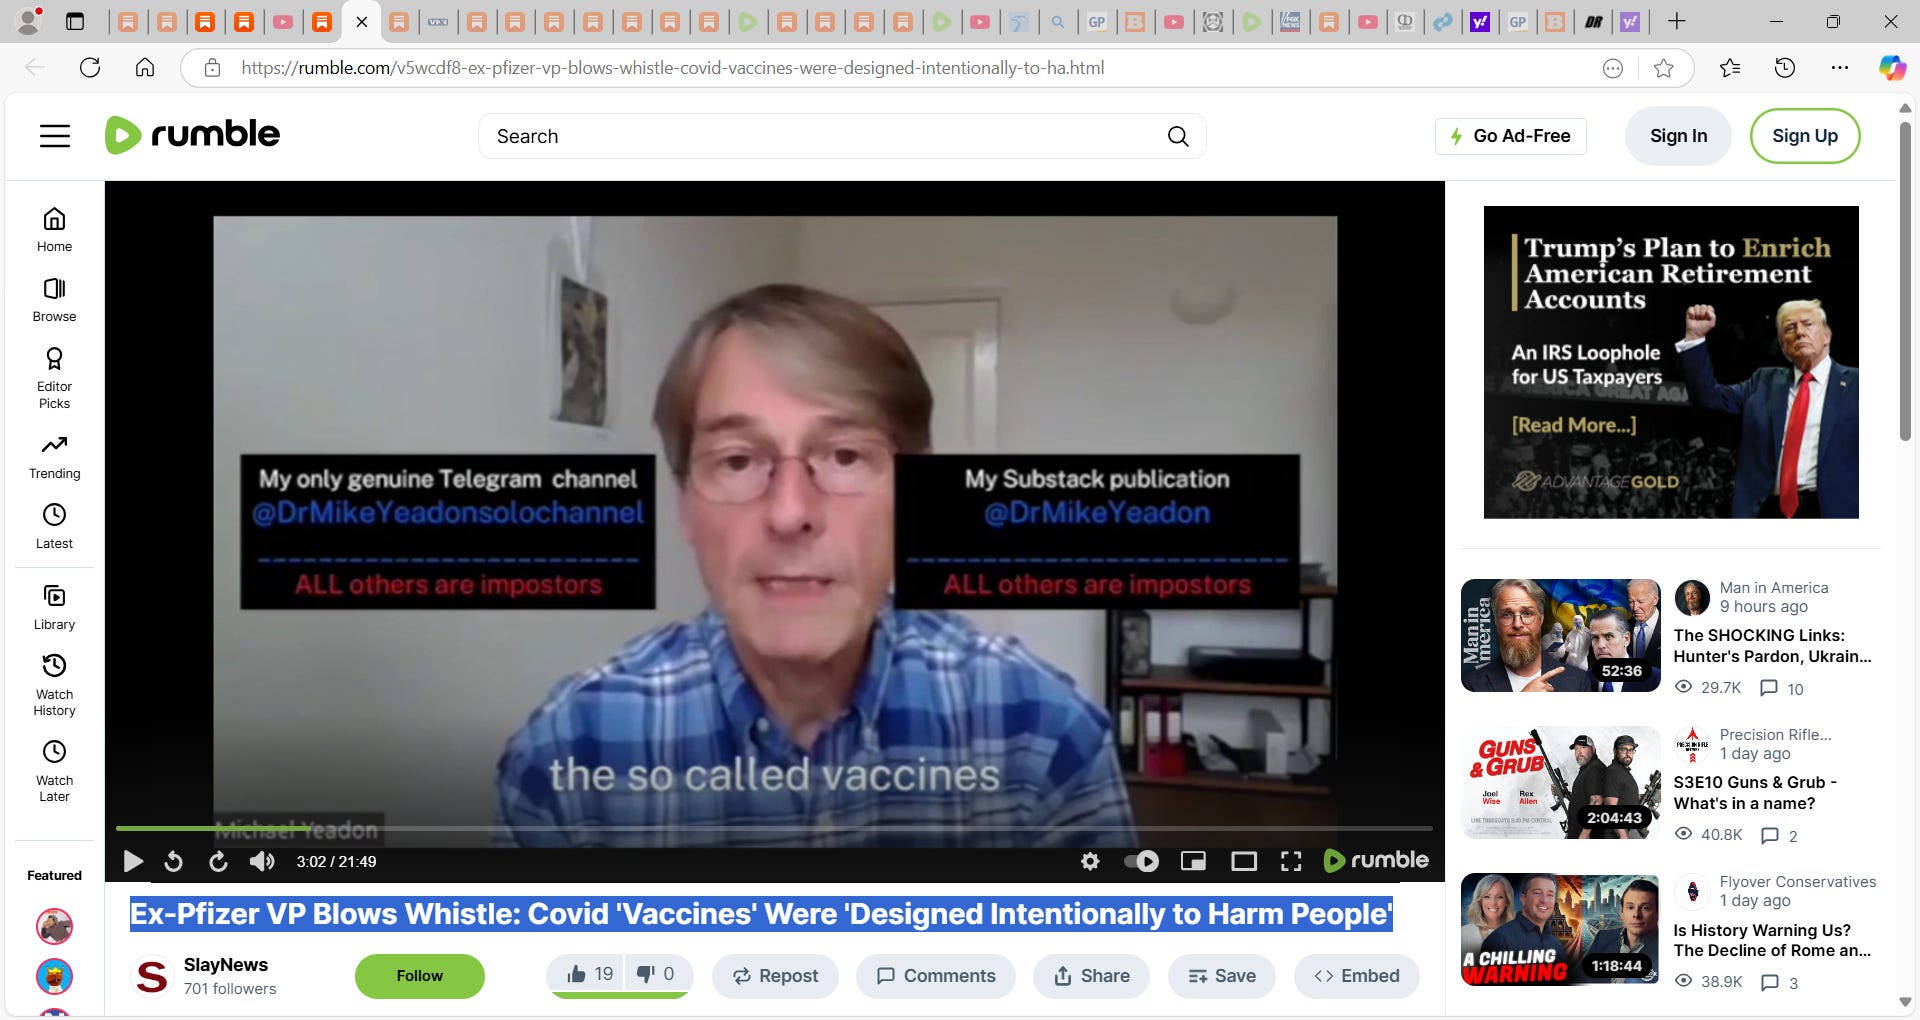The image size is (1920, 1020).
Task: Open Home in the sidebar
Action: click(54, 230)
